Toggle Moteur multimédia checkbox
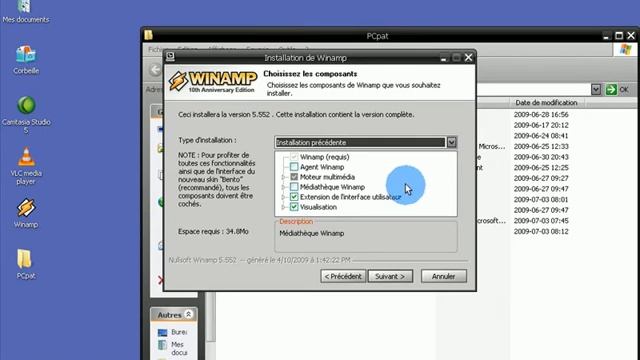Screen dimensions: 640x360 (294, 177)
